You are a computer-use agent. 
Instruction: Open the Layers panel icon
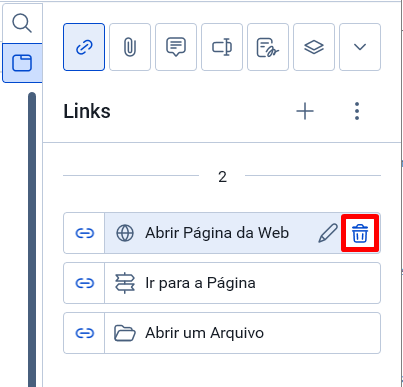click(x=314, y=47)
